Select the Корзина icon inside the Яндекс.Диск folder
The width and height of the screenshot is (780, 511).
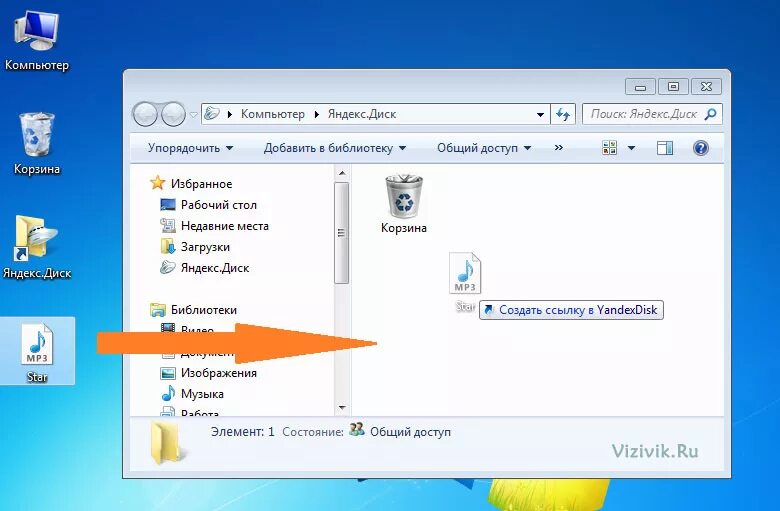tap(404, 204)
